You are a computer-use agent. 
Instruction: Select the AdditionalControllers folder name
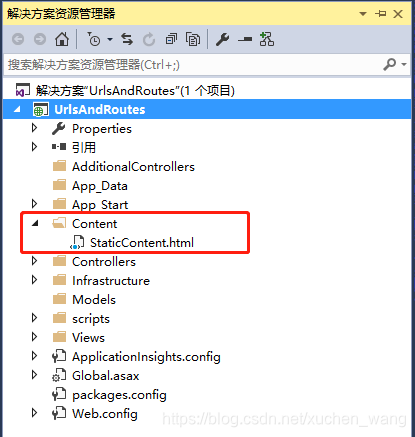(x=133, y=166)
